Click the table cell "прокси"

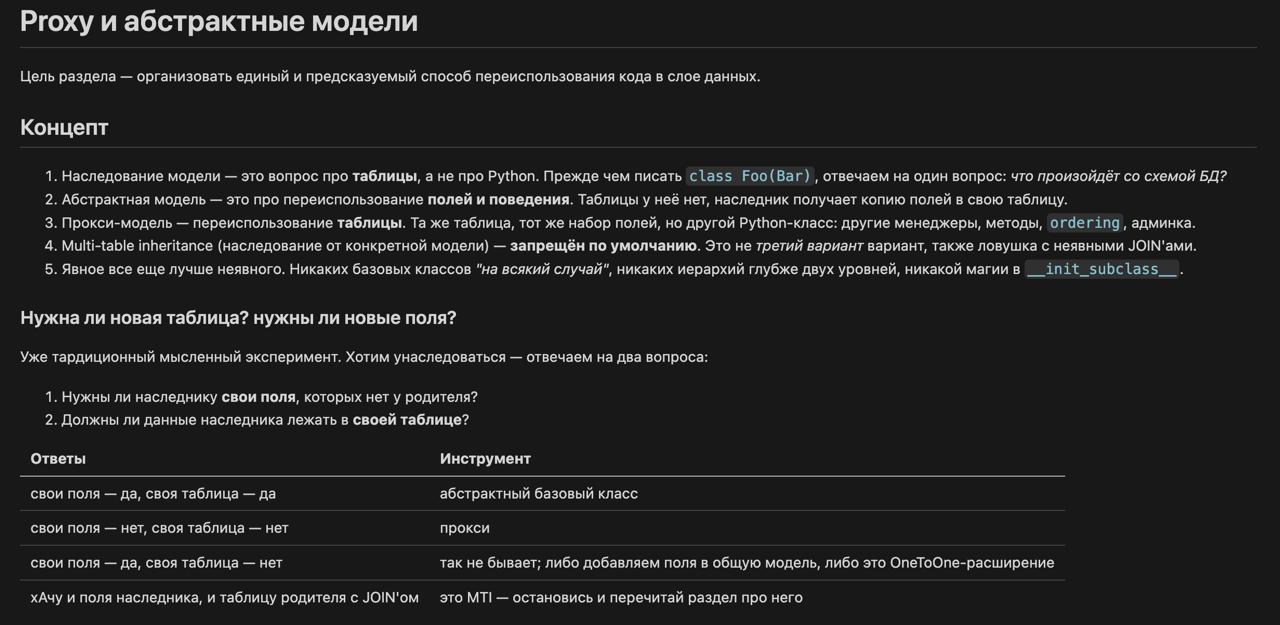coord(465,527)
